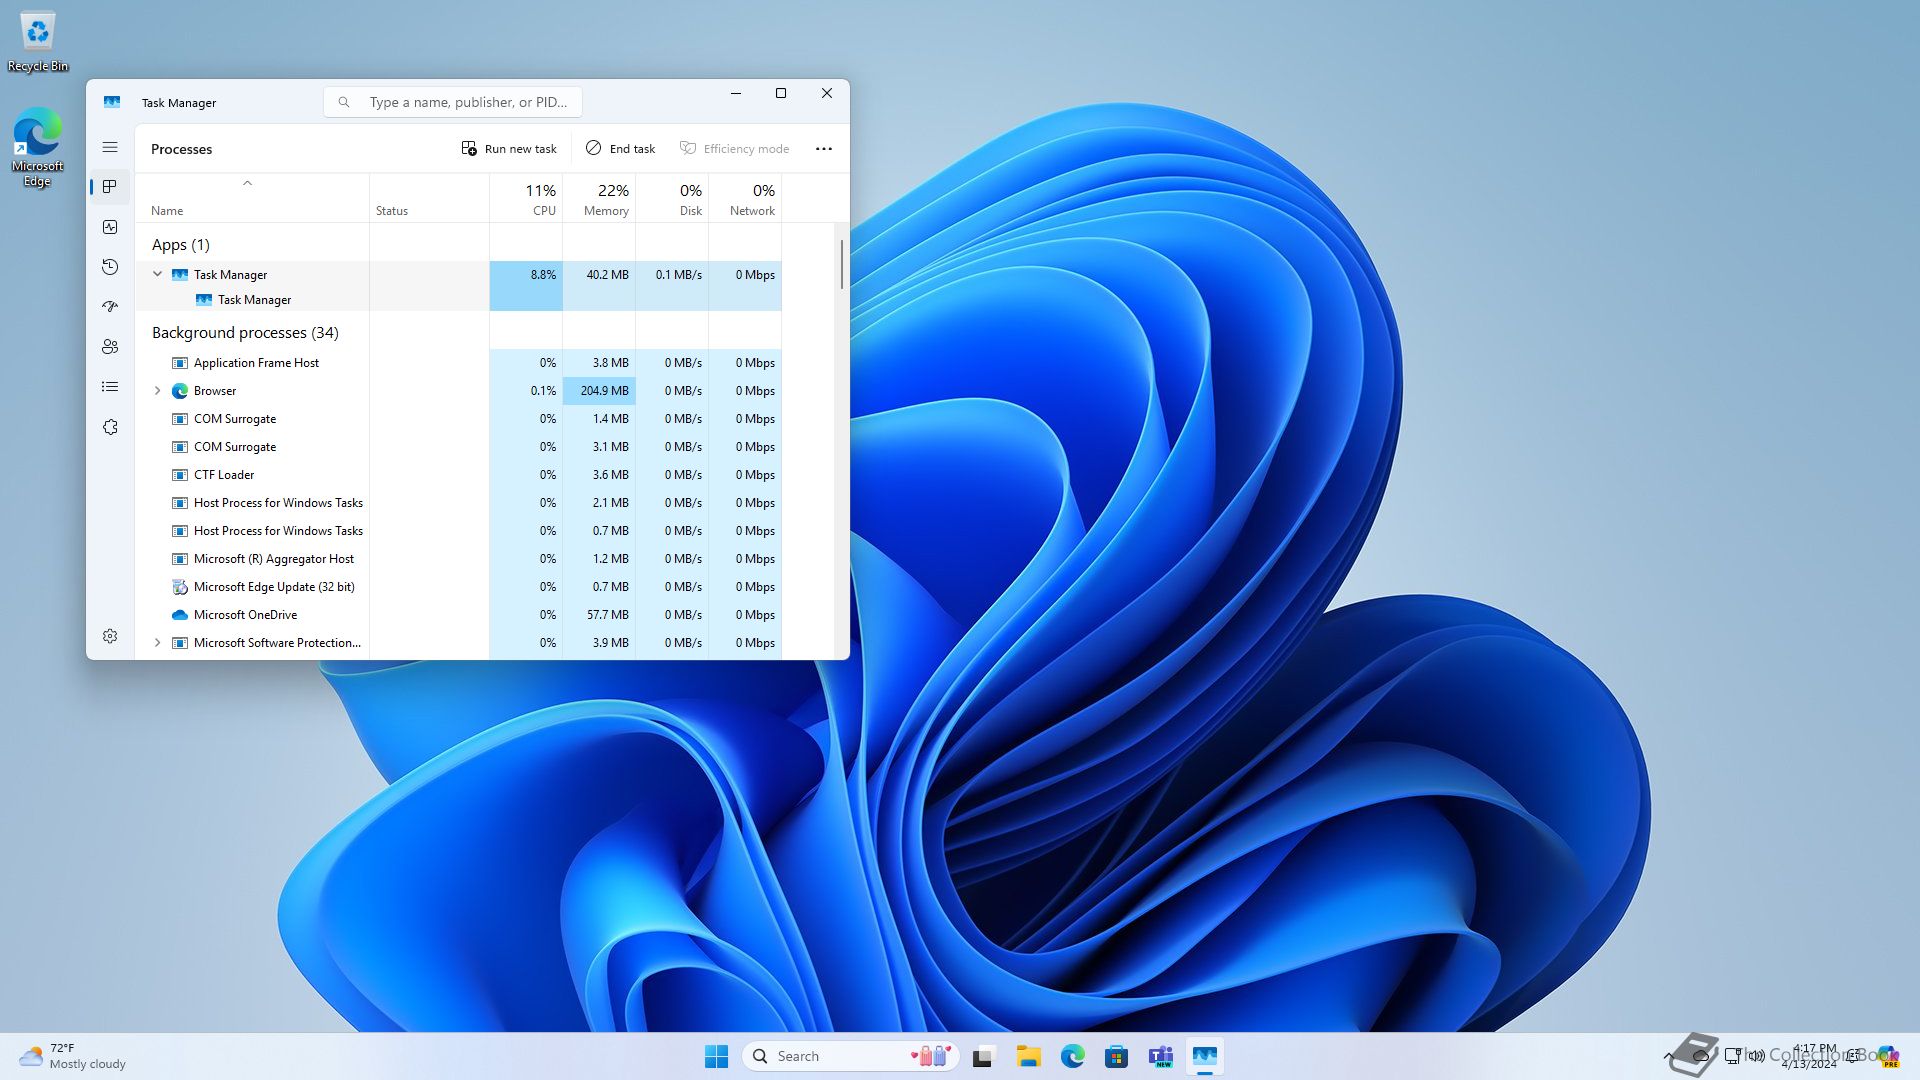Click the volume speaker tray icon
The height and width of the screenshot is (1080, 1920).
(1757, 1056)
